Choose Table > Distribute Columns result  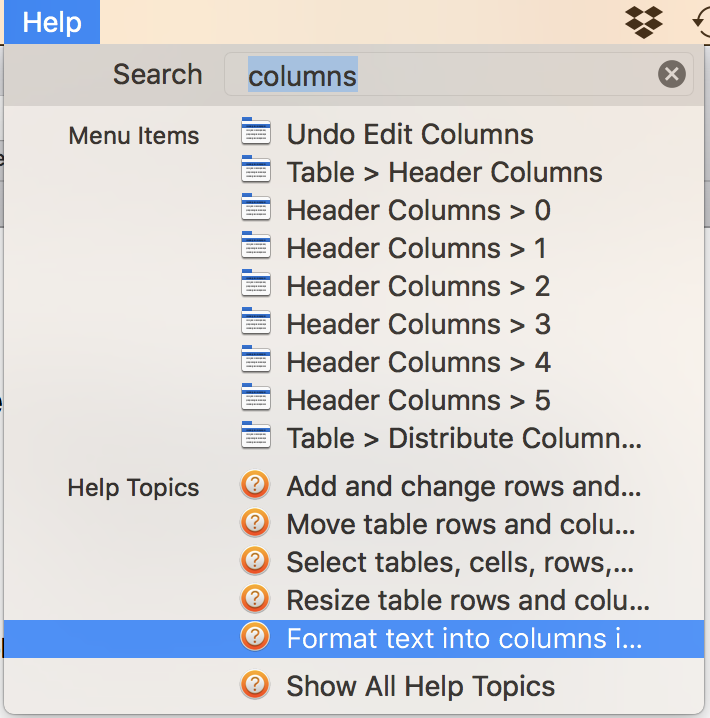point(463,438)
